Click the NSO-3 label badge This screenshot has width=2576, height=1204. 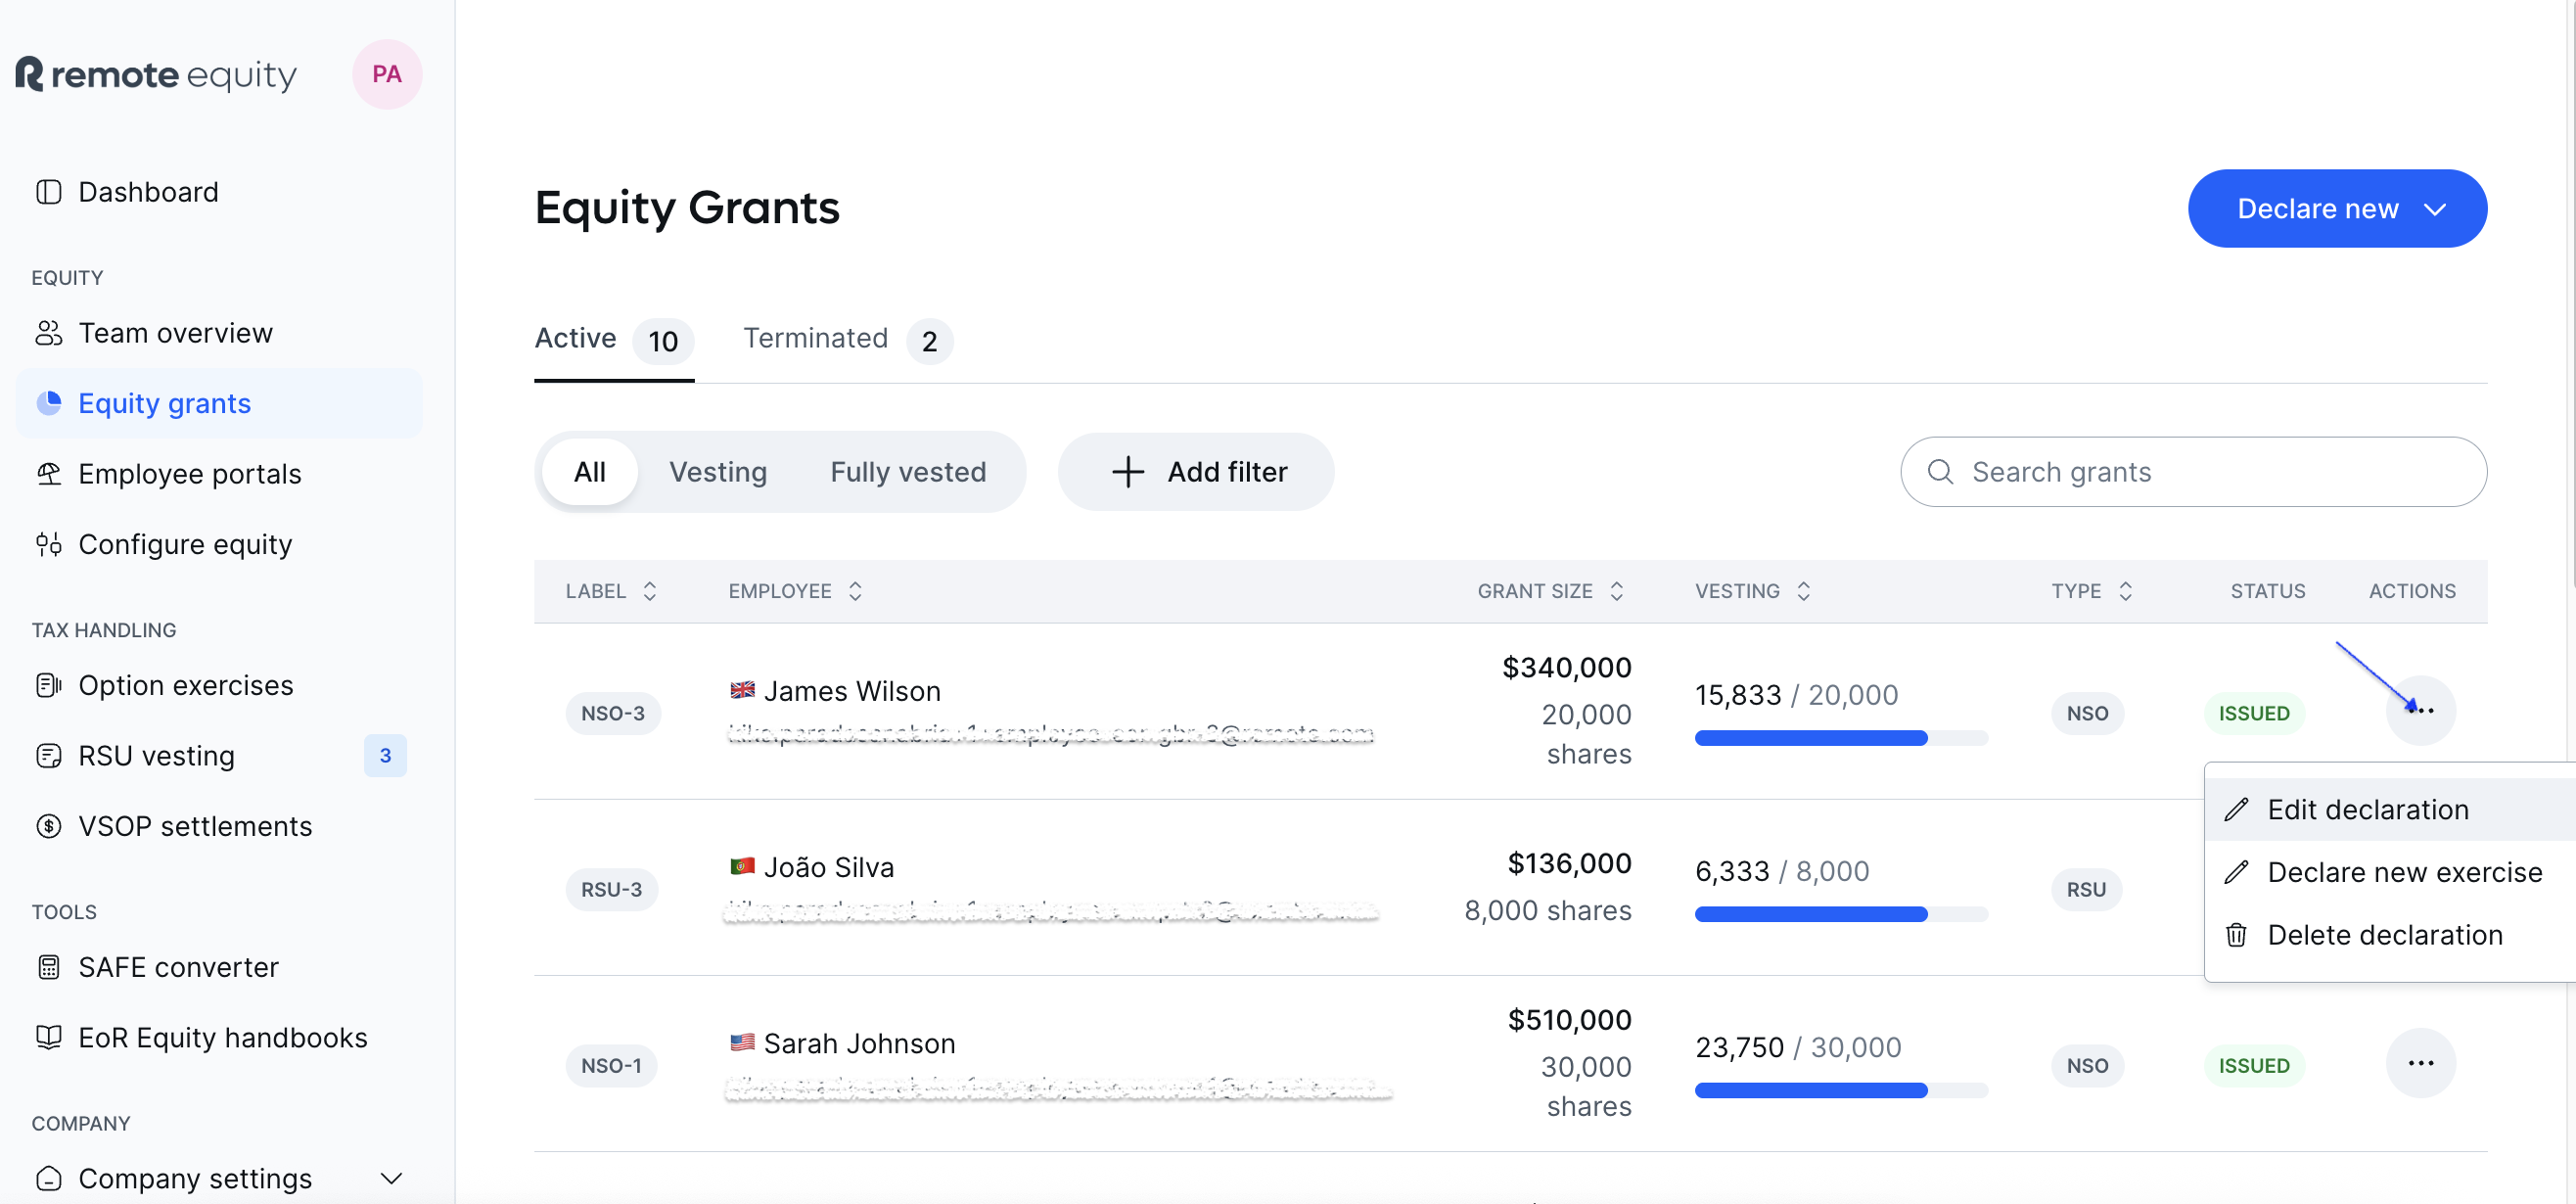pyautogui.click(x=613, y=713)
